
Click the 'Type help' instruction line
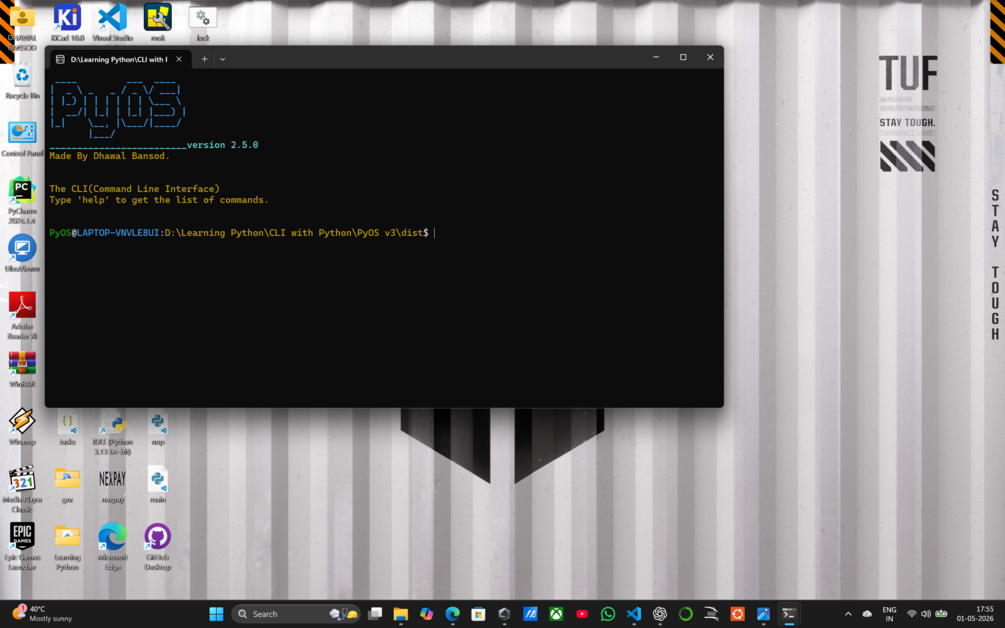point(159,200)
